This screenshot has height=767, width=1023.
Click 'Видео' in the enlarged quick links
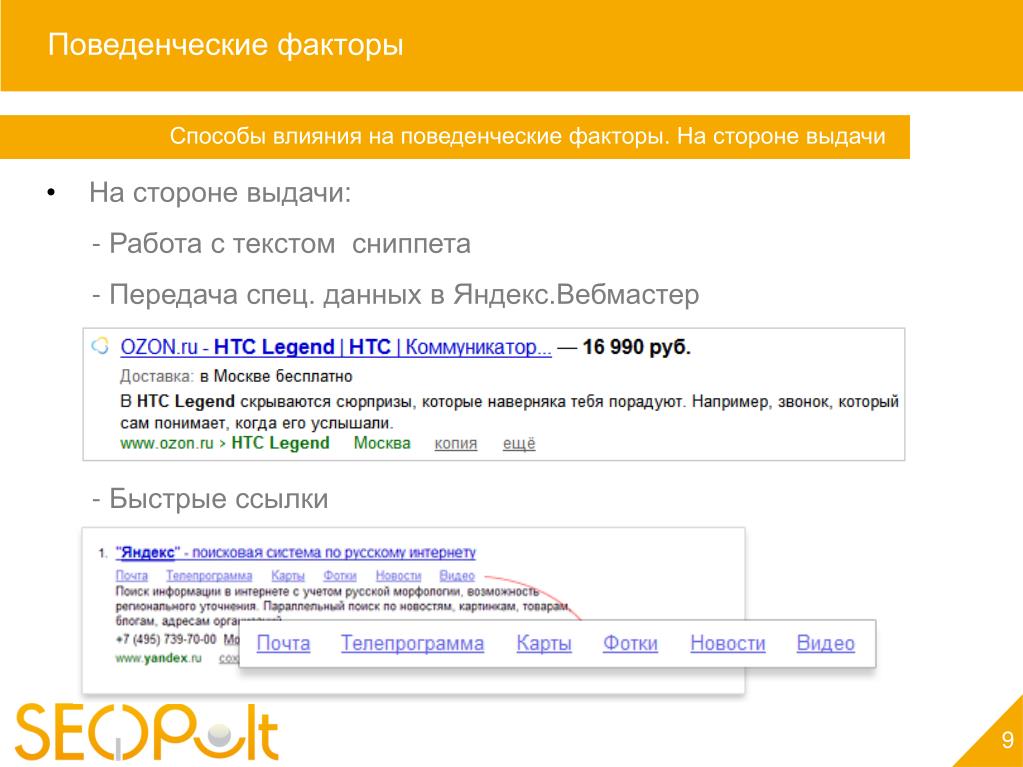825,643
